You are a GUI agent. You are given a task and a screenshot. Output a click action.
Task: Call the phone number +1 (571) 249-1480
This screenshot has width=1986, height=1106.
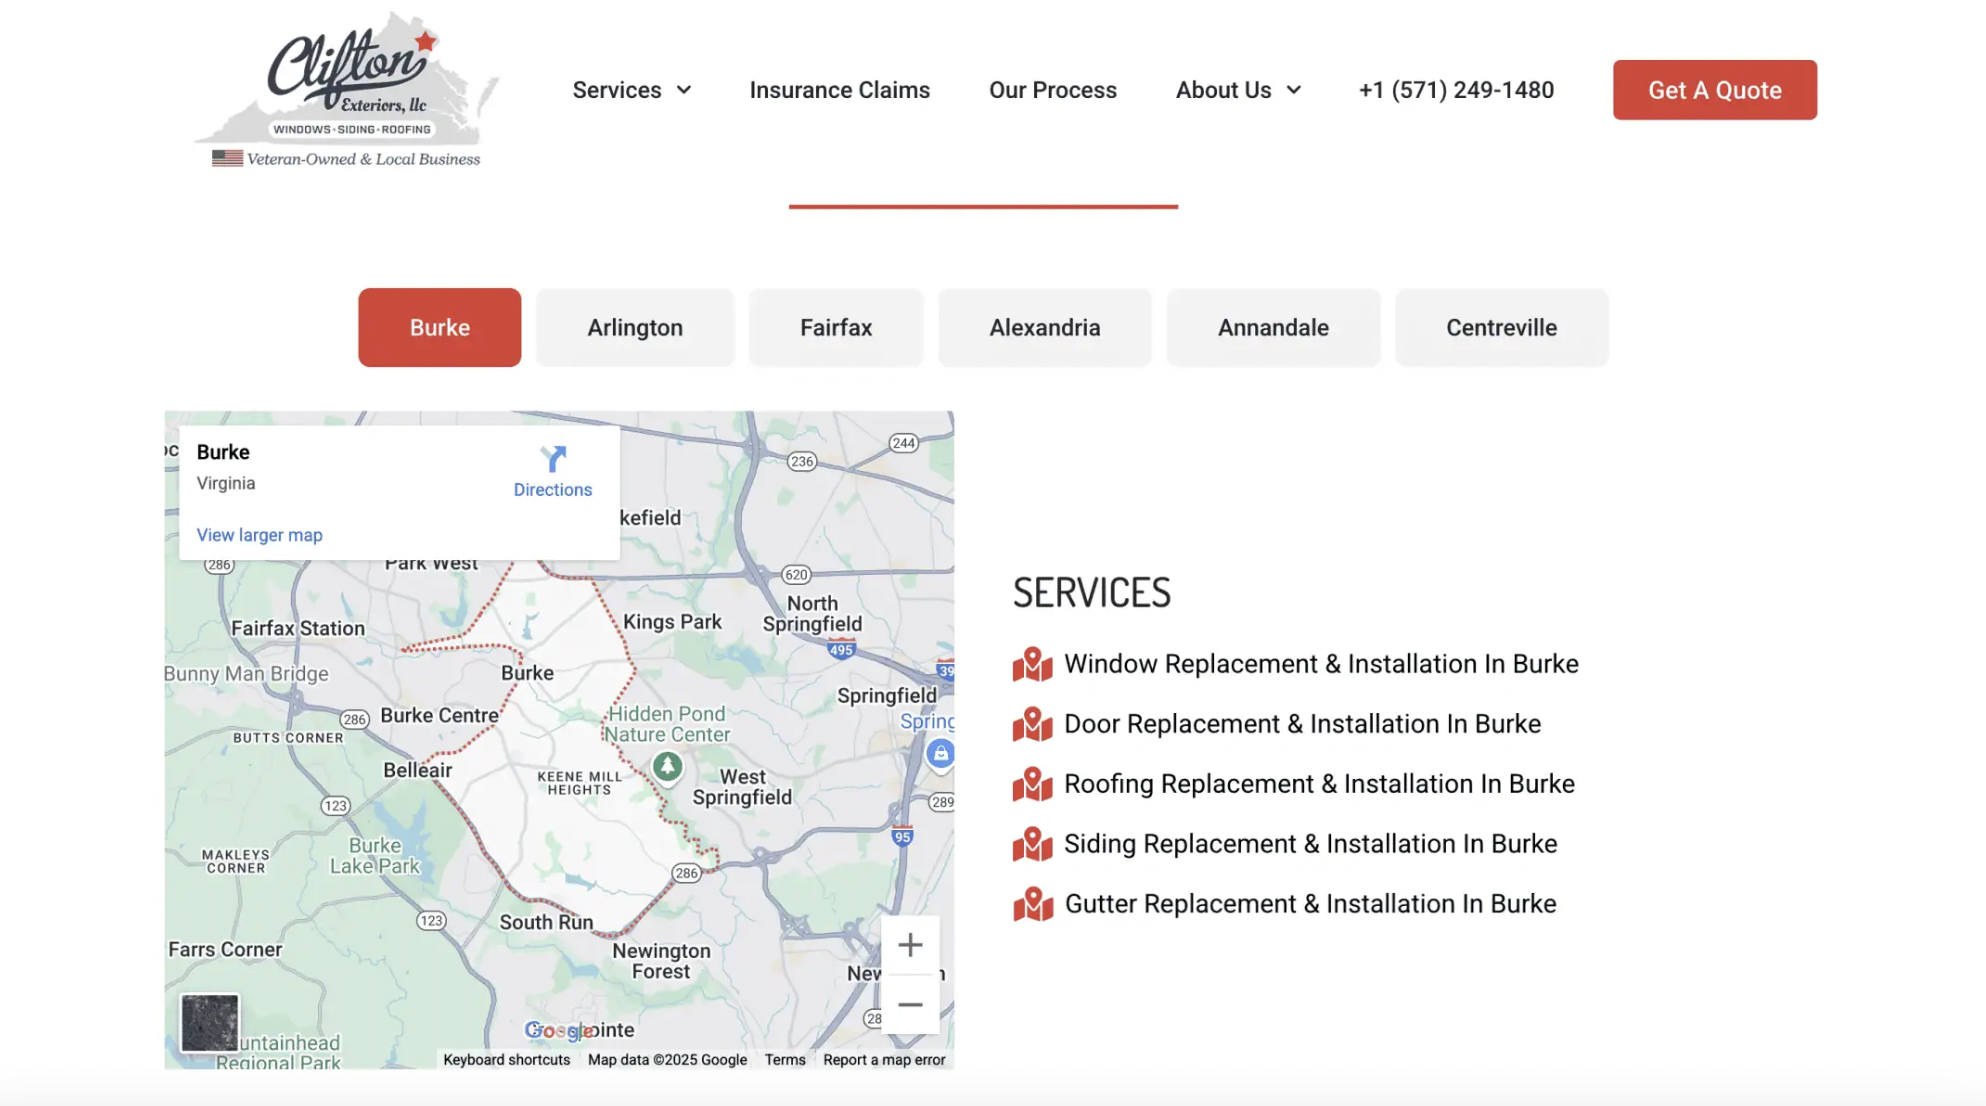tap(1455, 89)
